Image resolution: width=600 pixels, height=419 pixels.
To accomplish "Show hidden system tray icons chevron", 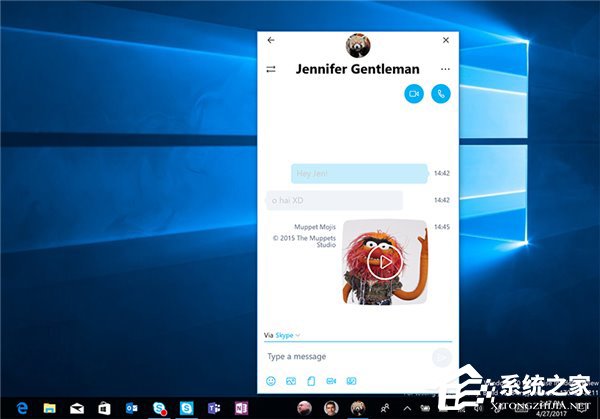I will [407, 408].
